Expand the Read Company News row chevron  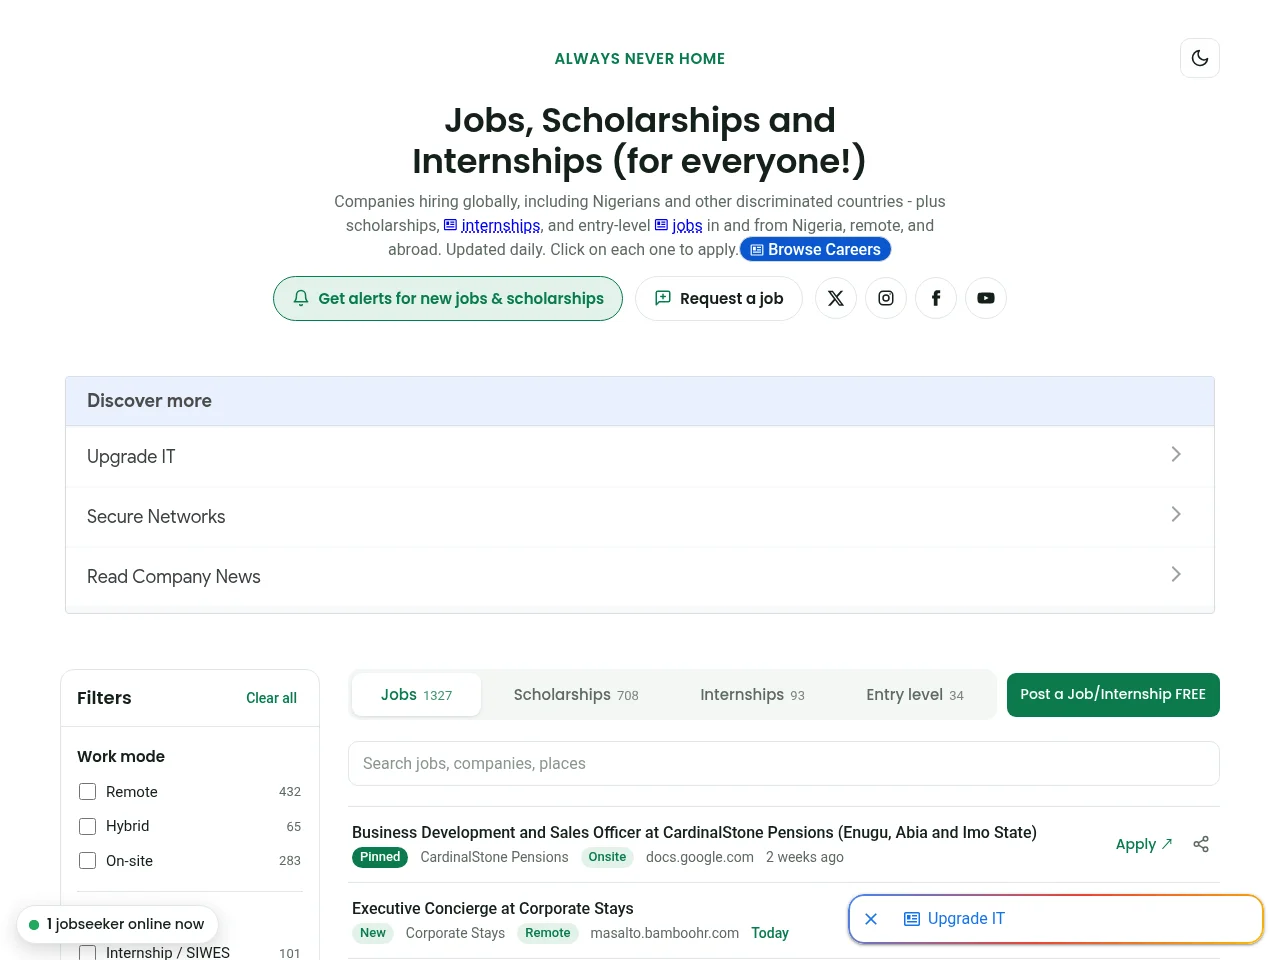[x=1176, y=575]
